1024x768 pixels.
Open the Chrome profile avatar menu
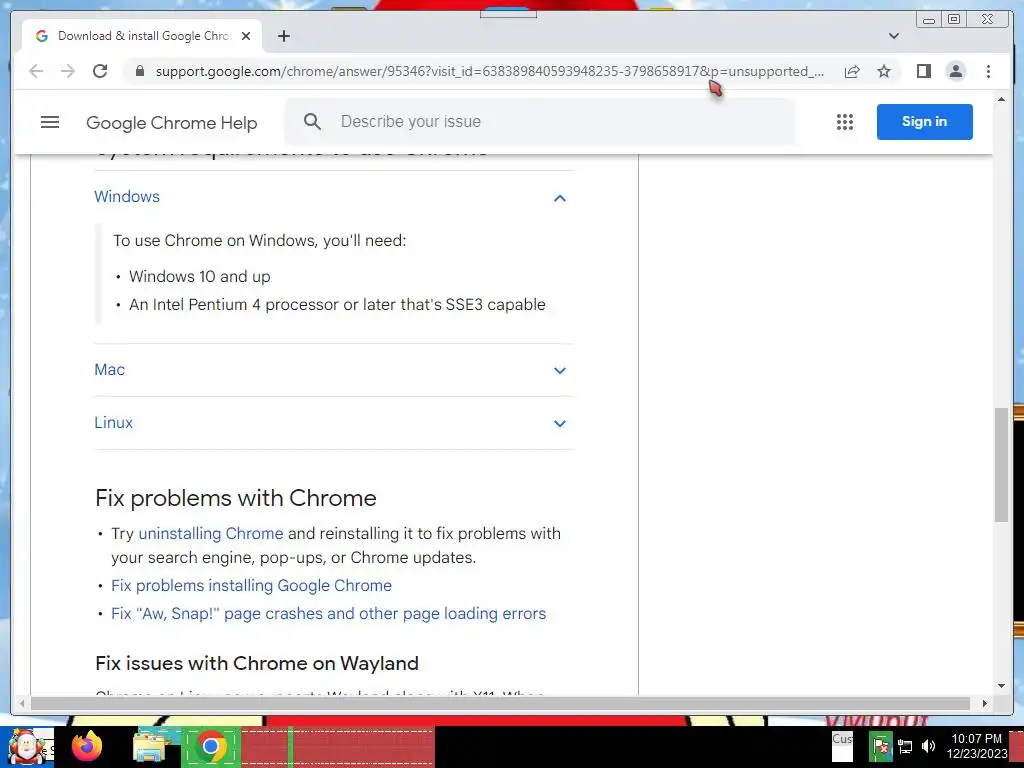955,71
